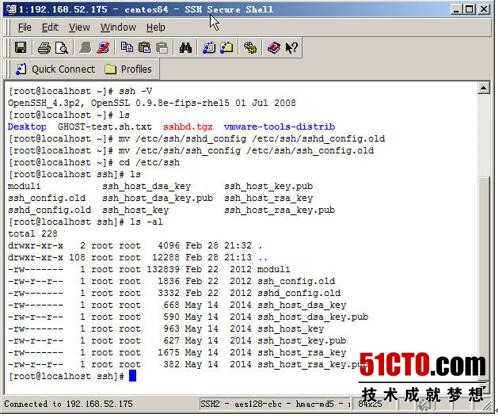This screenshot has height=416, width=498.
Task: Open the Edit menu
Action: [50, 27]
